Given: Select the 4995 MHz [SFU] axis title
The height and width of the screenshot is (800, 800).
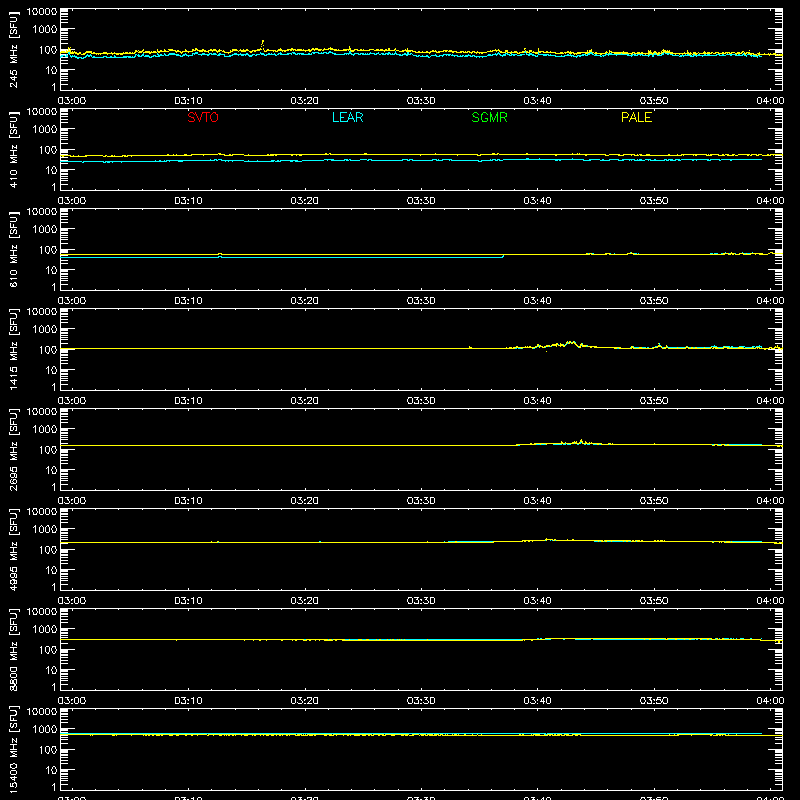Looking at the screenshot, I should click(x=13, y=549).
